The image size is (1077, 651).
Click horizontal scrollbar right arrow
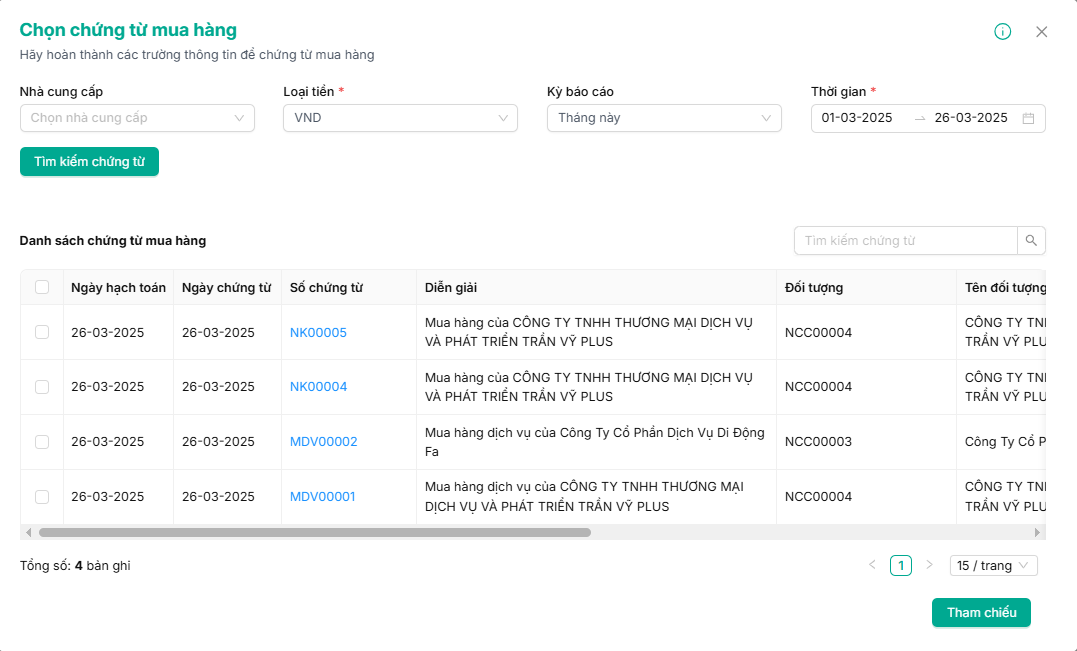(1037, 533)
